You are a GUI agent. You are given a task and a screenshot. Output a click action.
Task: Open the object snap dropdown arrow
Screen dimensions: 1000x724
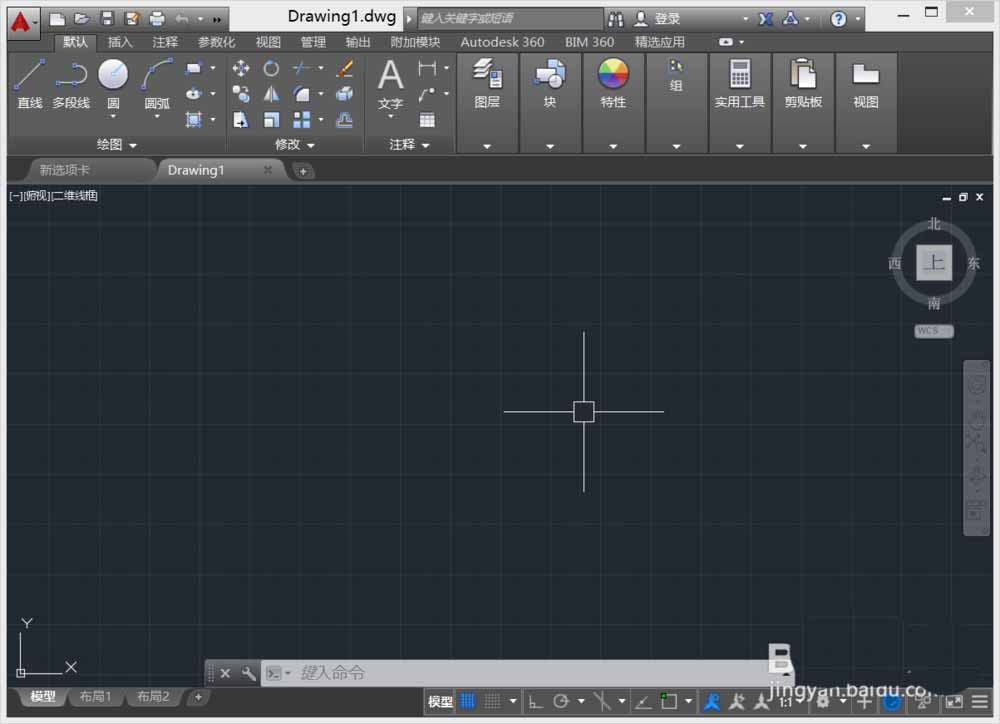point(688,702)
